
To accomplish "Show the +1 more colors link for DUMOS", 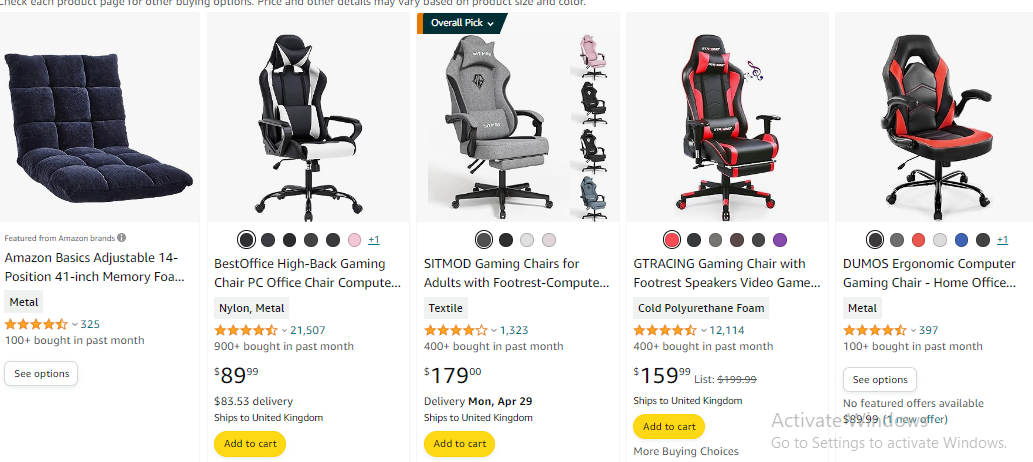I will pyautogui.click(x=1002, y=240).
